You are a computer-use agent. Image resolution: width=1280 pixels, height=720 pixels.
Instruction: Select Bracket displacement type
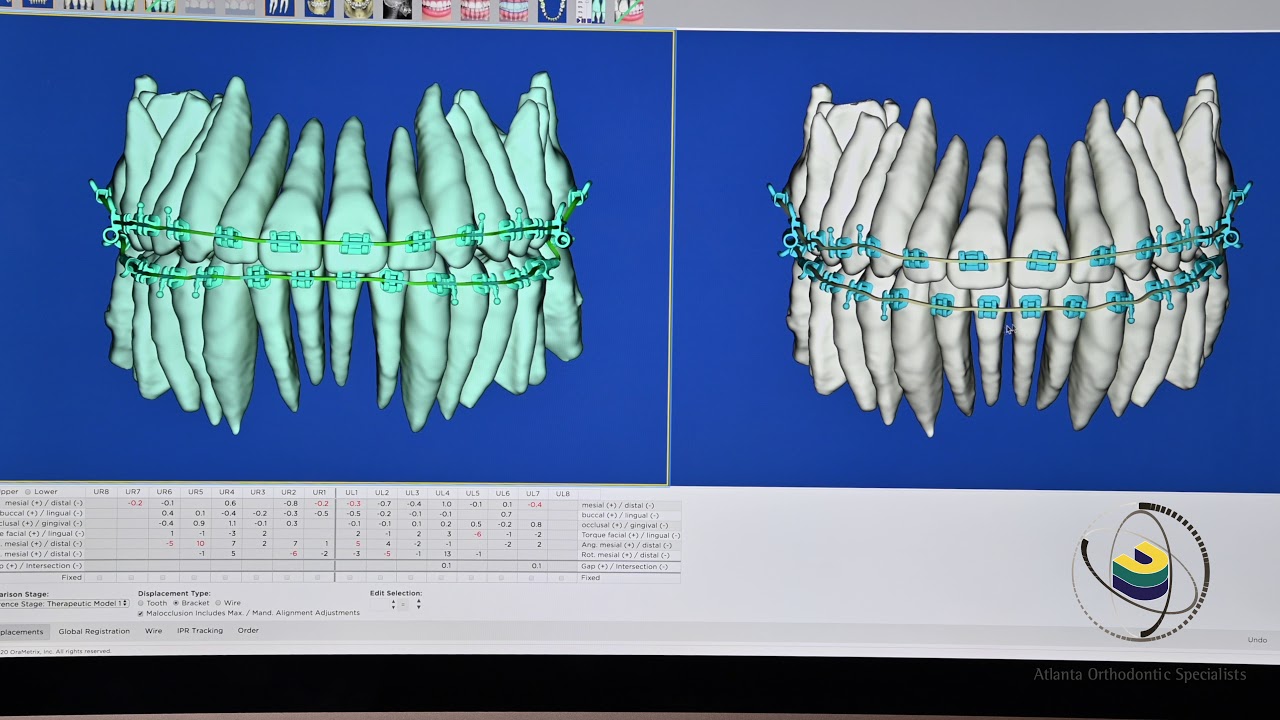[x=176, y=603]
